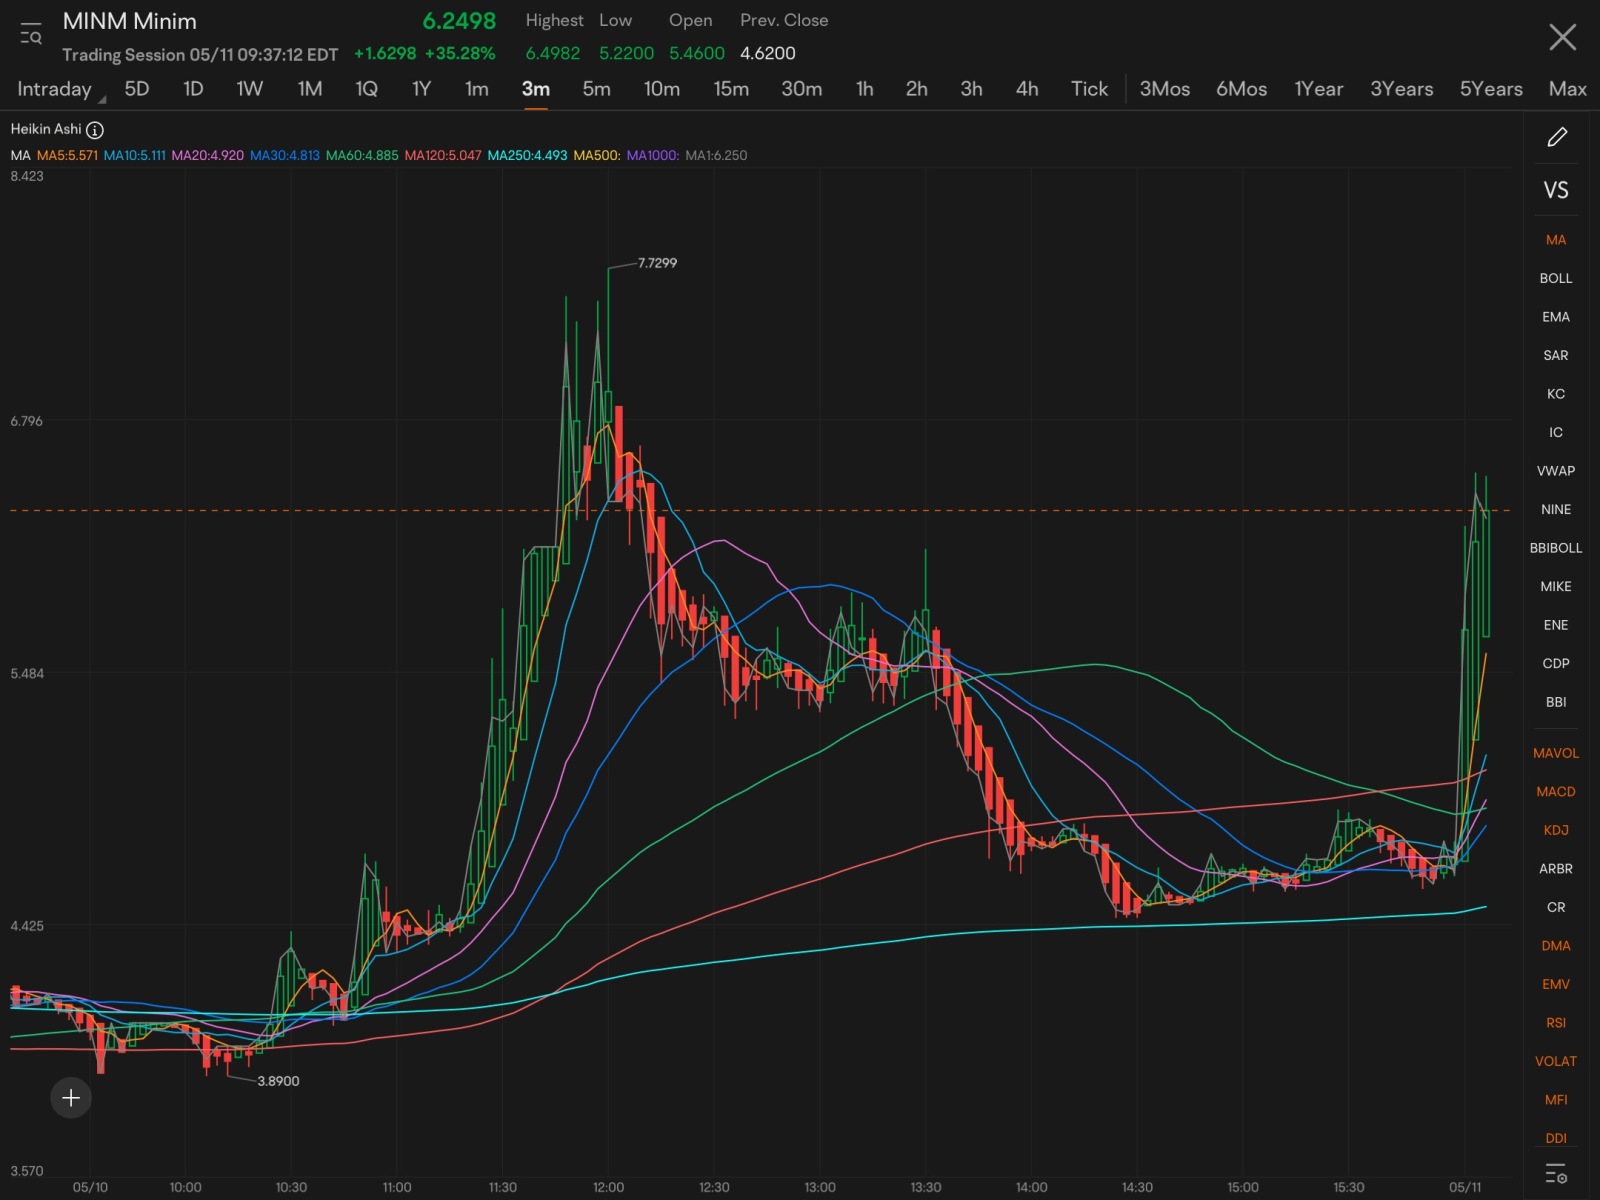Toggle the MA indicator

point(1556,240)
